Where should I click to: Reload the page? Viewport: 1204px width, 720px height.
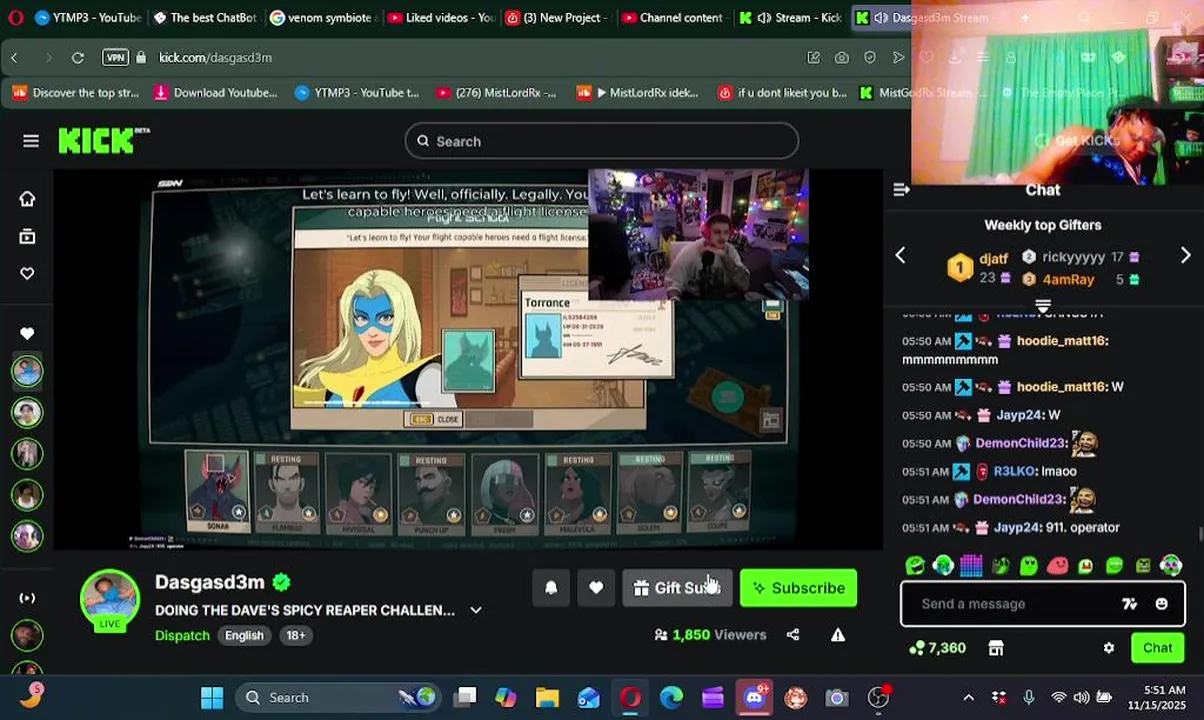[x=78, y=58]
